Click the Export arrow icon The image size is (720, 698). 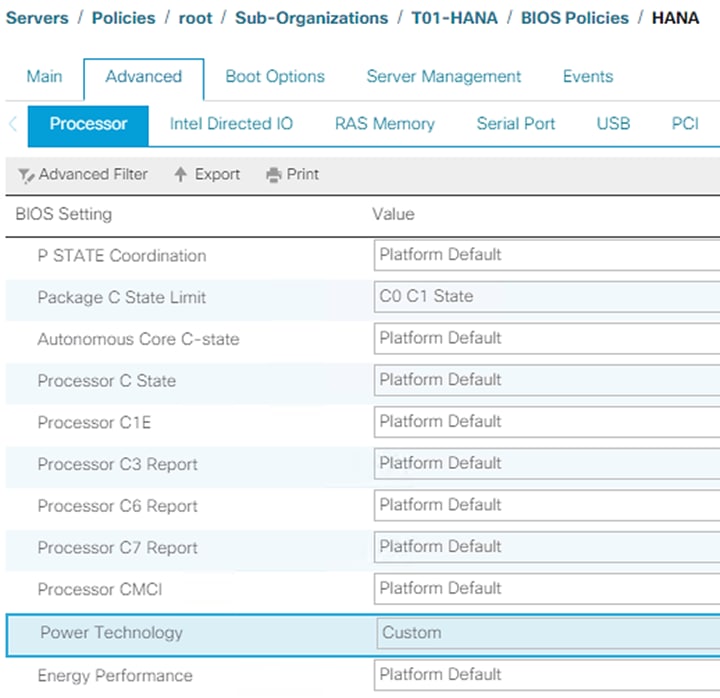pos(181,175)
